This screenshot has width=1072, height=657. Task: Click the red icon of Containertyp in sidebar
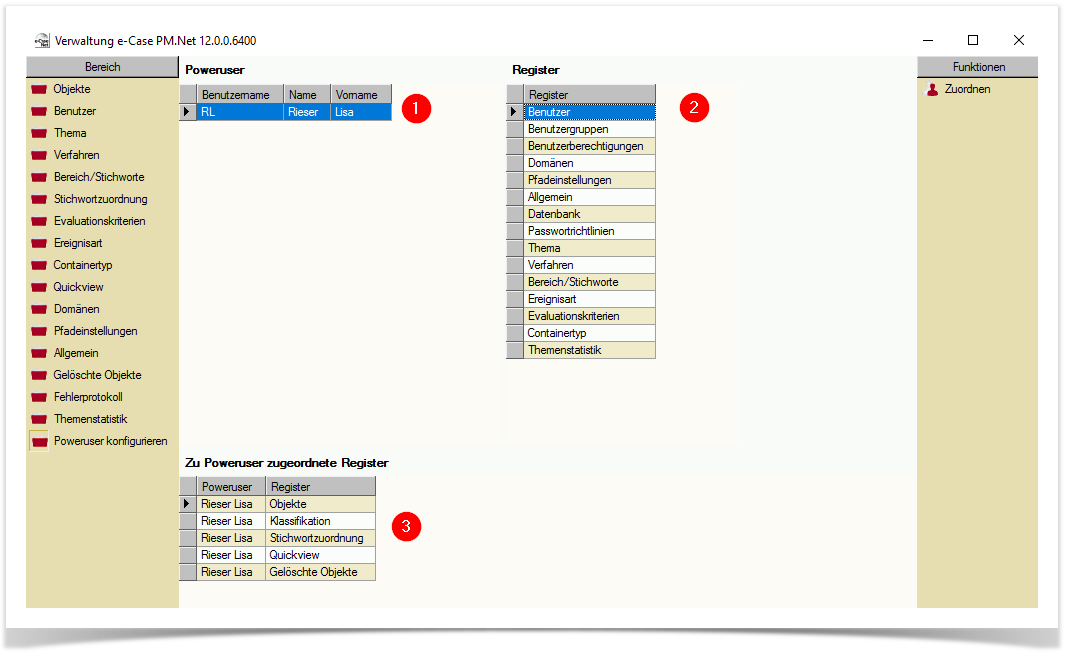coord(39,265)
